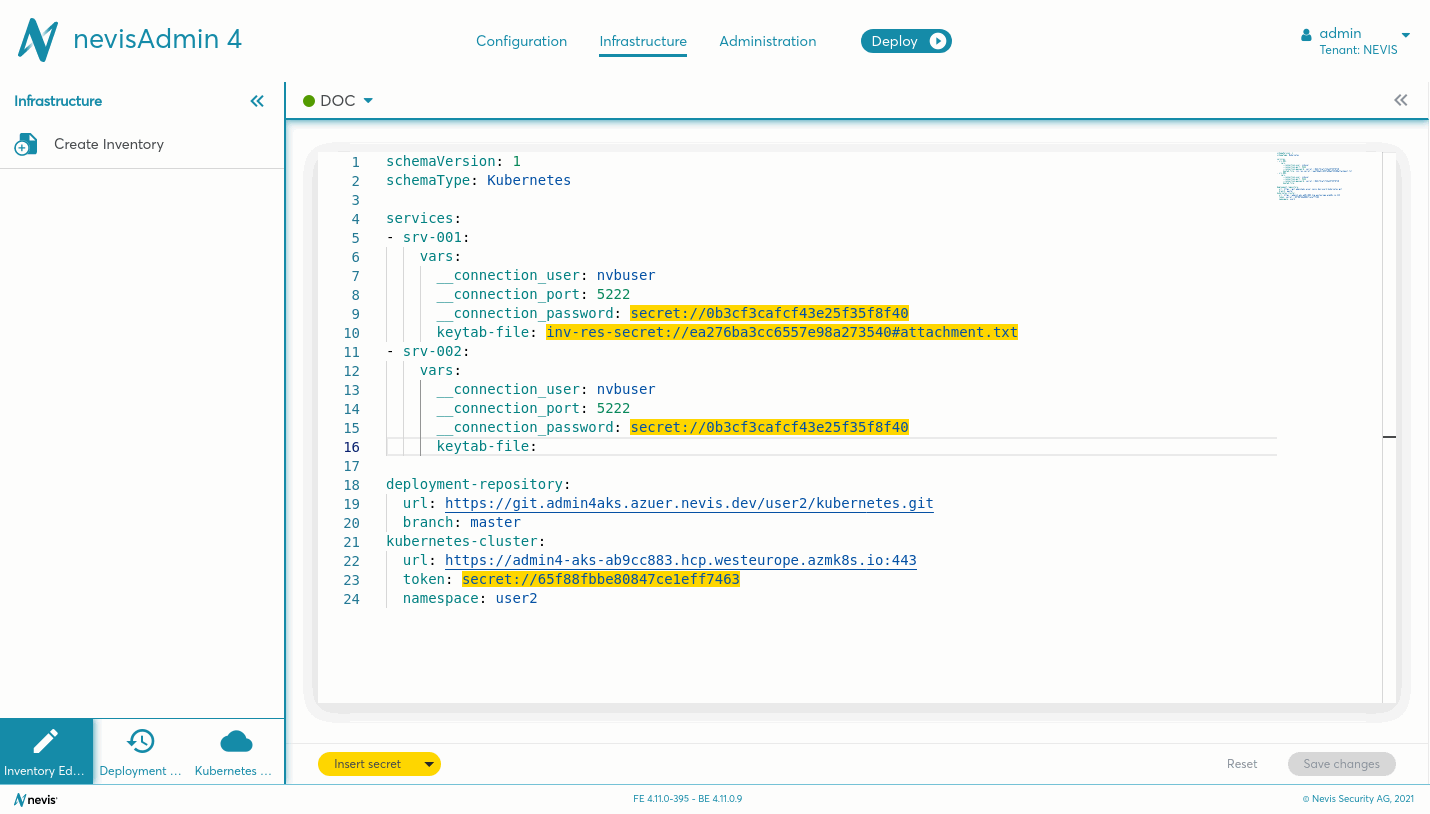The image size is (1430, 814).
Task: Click the admin user profile icon
Action: [1306, 35]
